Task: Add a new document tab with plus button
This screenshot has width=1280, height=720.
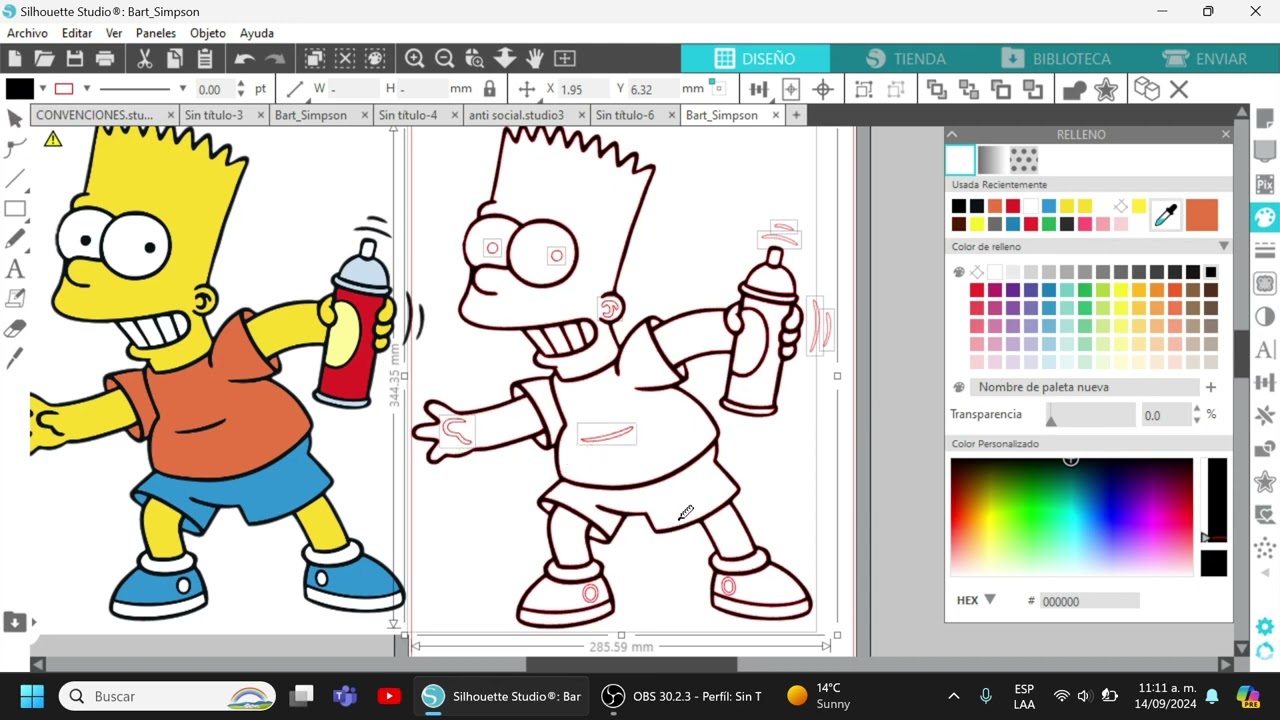Action: 796,115
